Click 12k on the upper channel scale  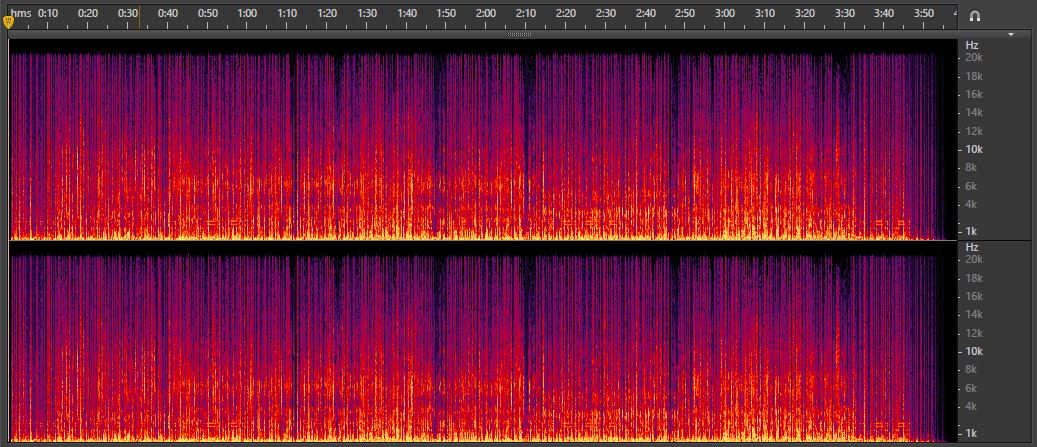pos(975,131)
